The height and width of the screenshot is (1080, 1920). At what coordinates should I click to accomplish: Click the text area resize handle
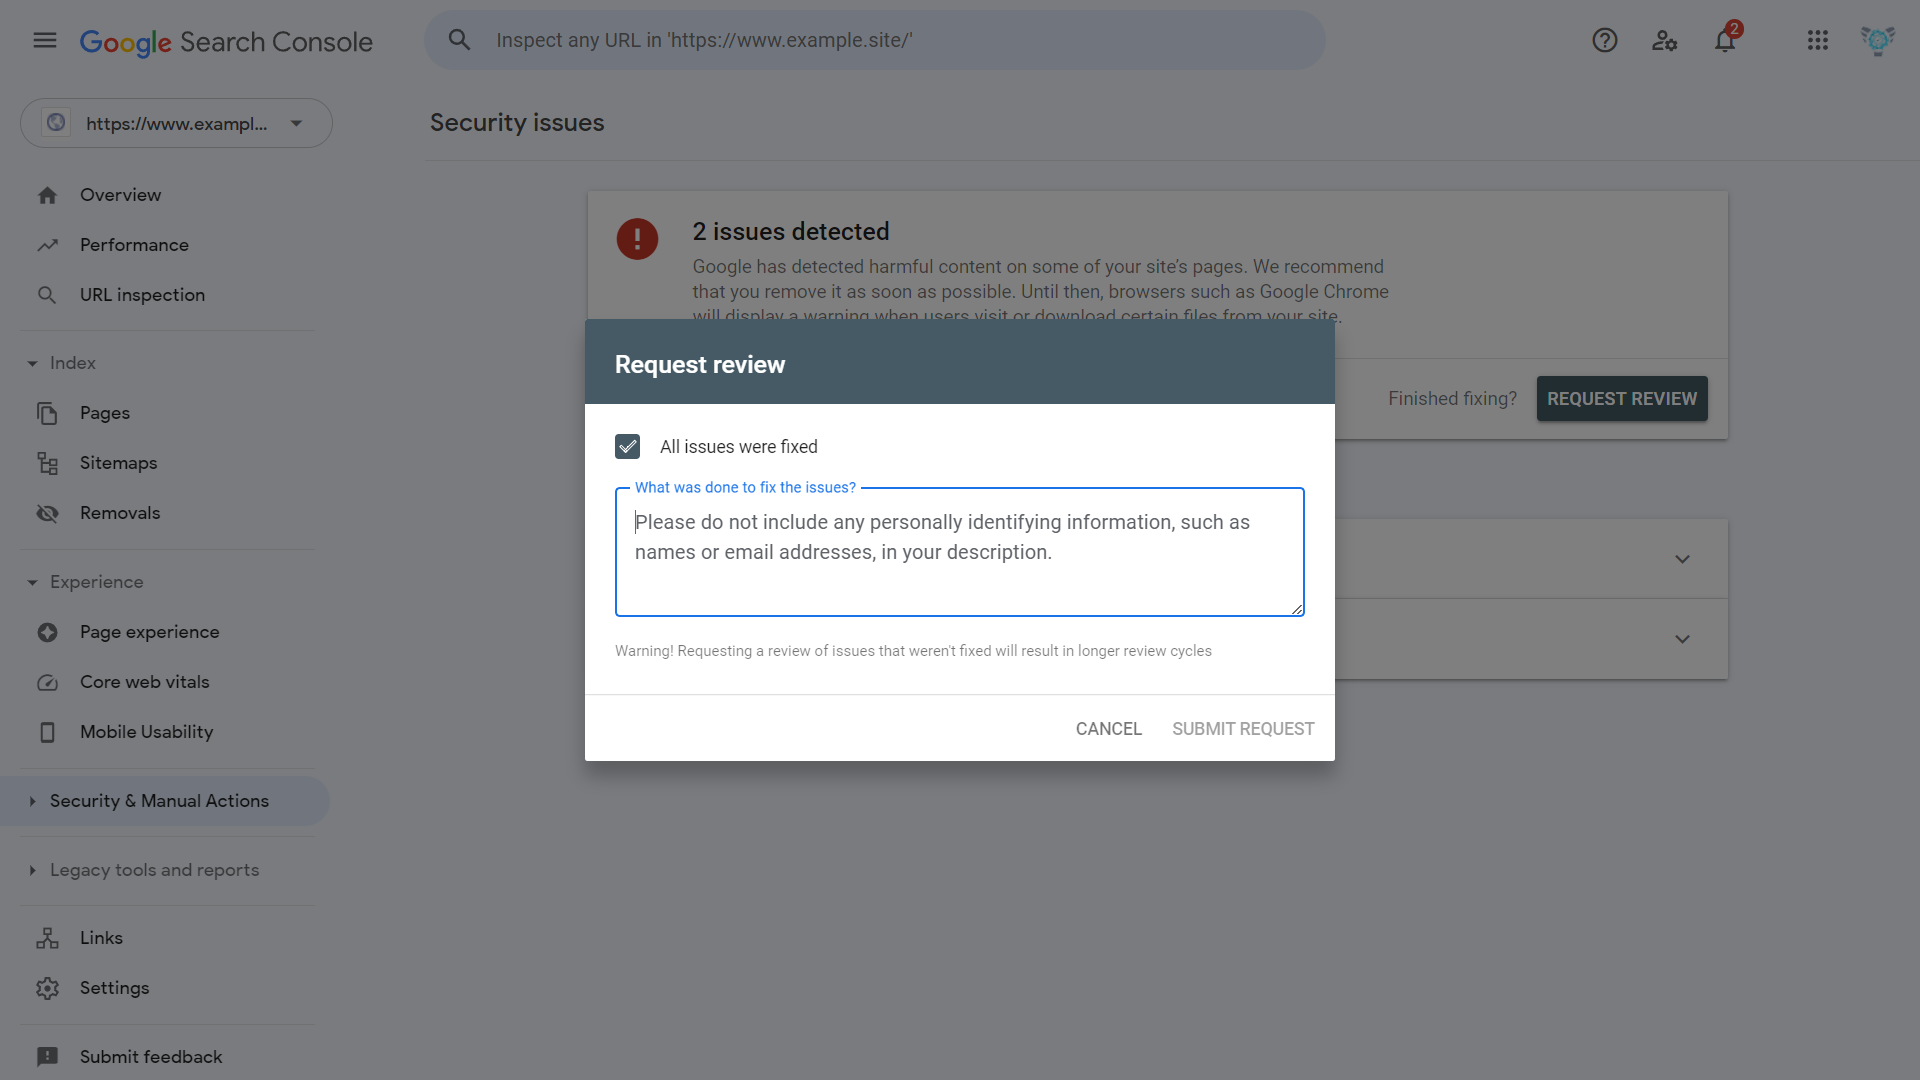coord(1296,608)
